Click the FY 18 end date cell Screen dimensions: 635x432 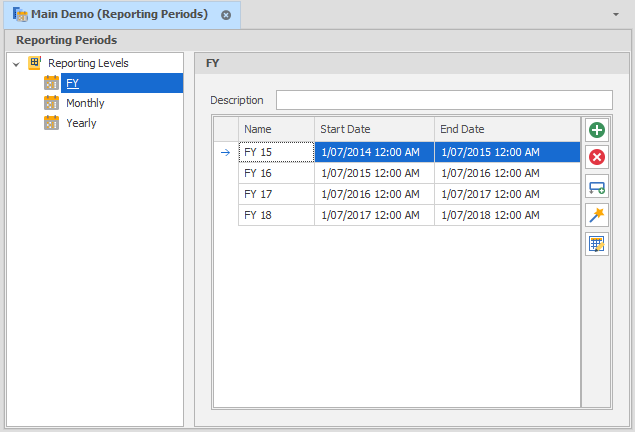point(507,215)
